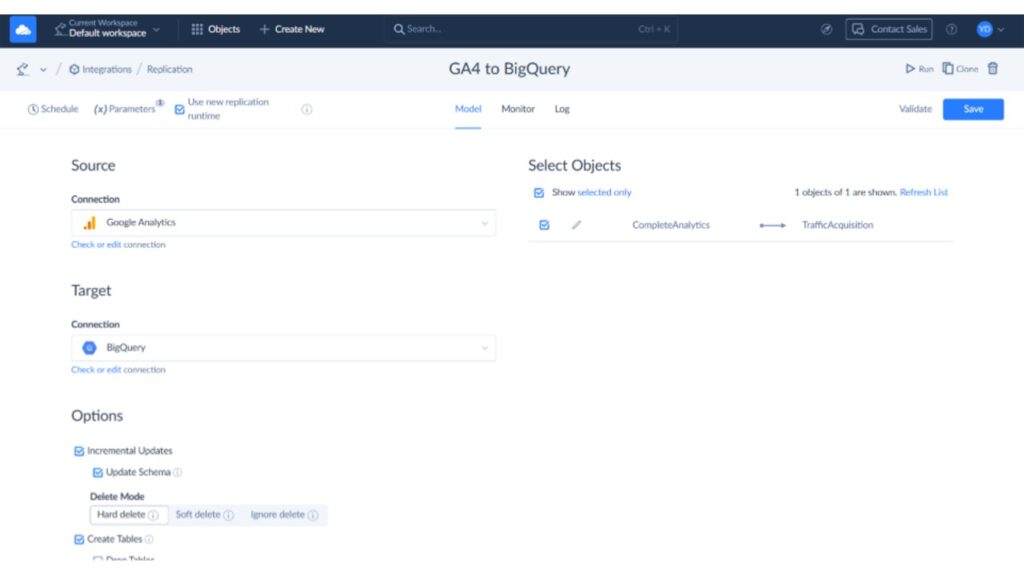Click the compass icon in top bar
The height and width of the screenshot is (576, 1024).
[x=826, y=29]
